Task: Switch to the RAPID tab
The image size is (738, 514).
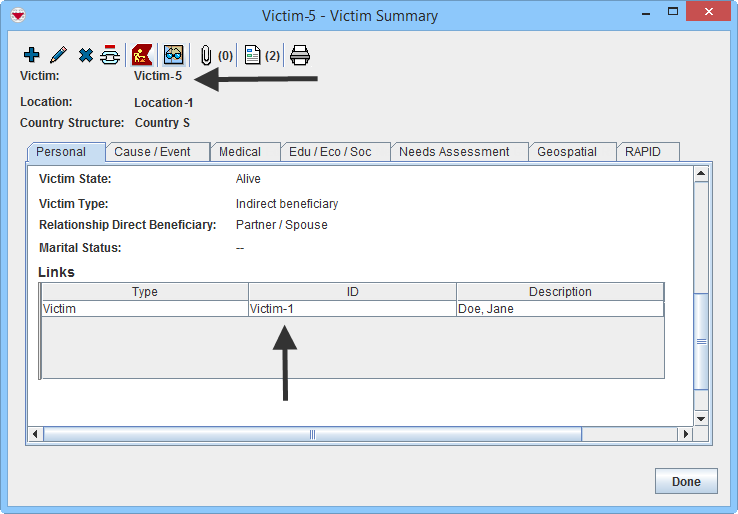Action: (x=643, y=152)
